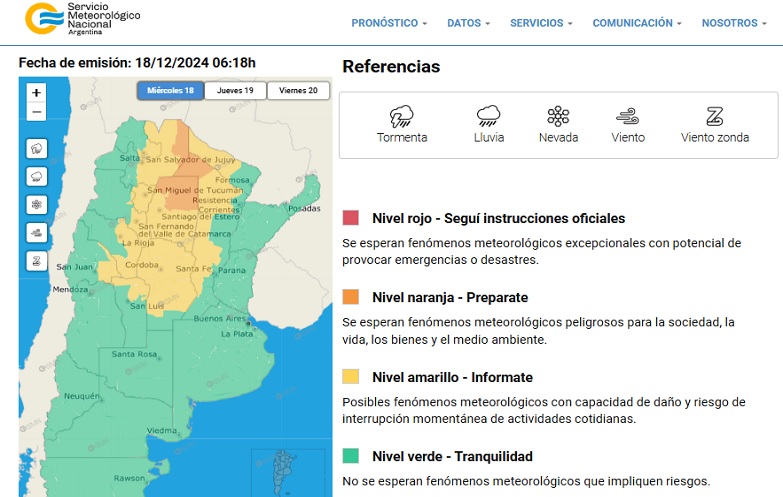Expand the Datos dropdown menu
The image size is (783, 497).
point(468,23)
